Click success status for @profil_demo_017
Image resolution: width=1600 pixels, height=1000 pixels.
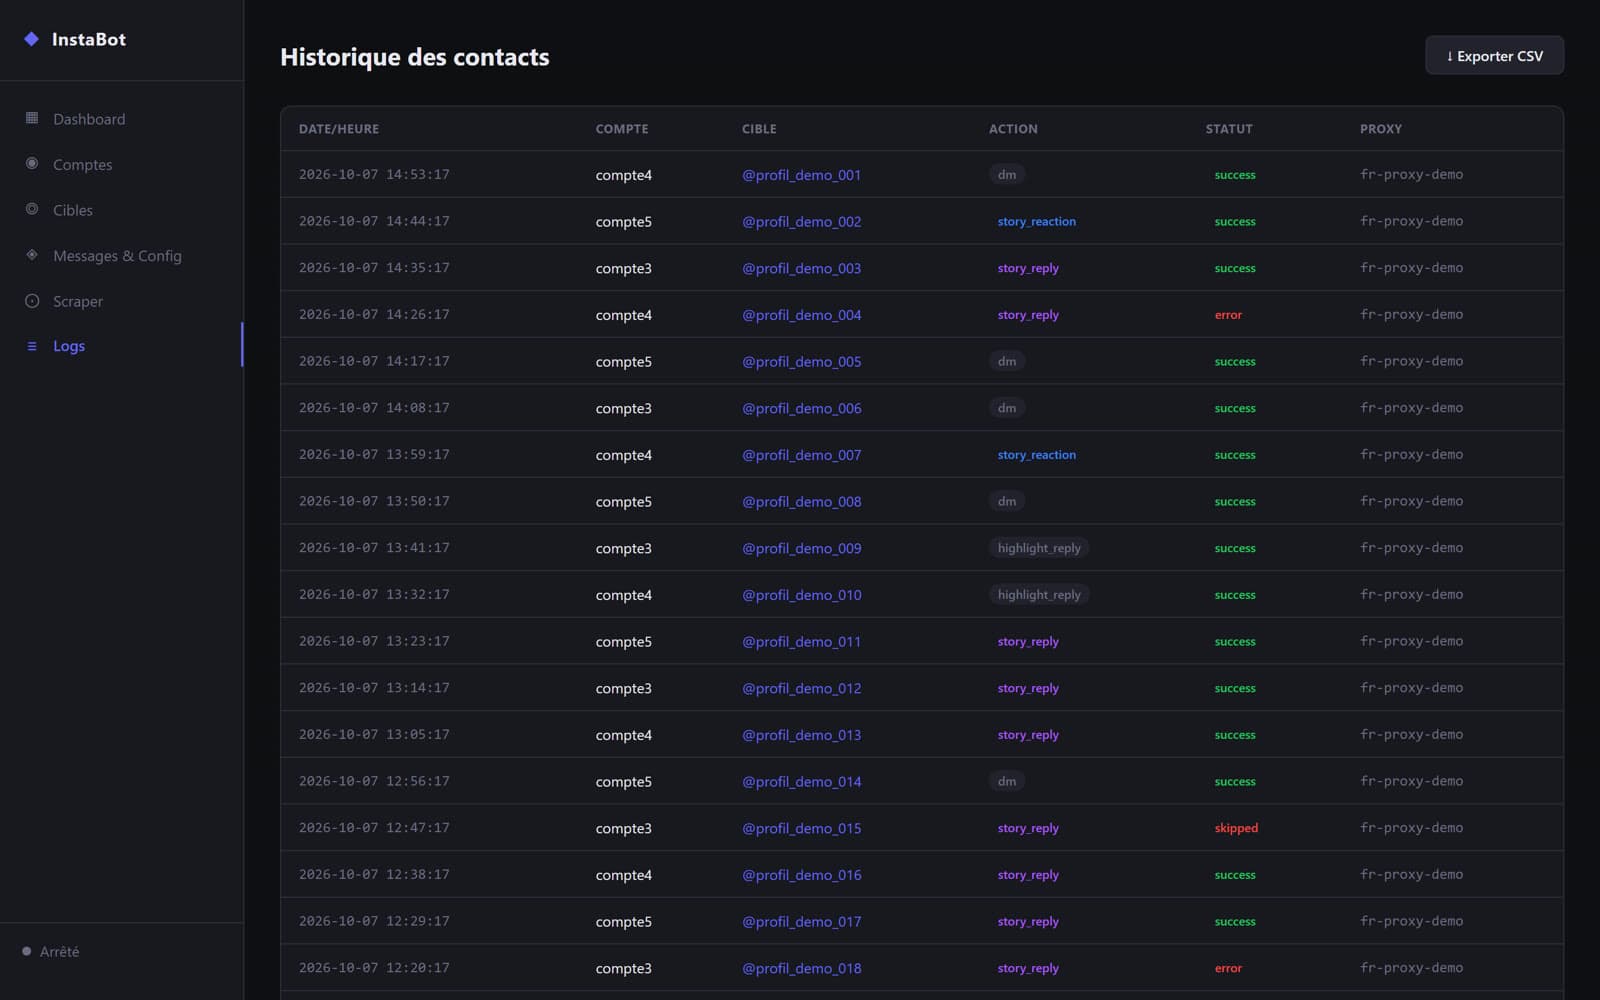point(1235,921)
